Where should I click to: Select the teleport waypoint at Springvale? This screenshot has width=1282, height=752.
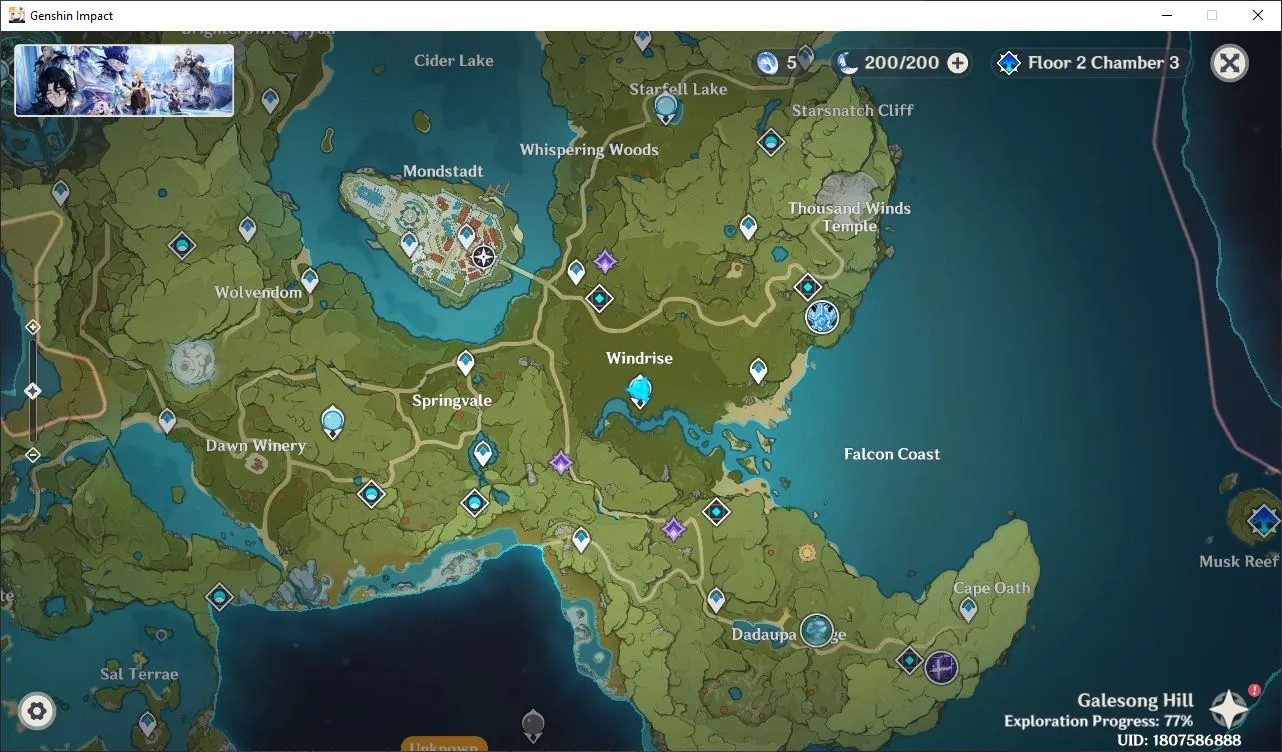(465, 363)
